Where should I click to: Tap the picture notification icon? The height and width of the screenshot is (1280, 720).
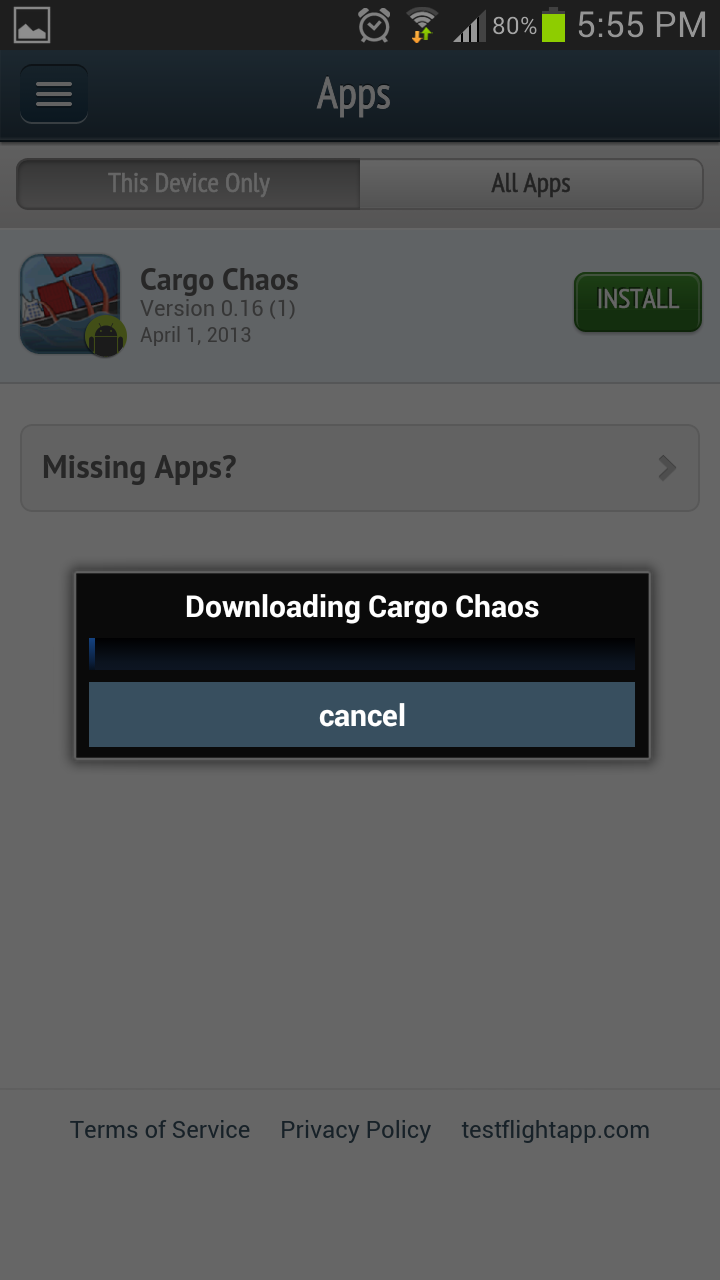(33, 25)
